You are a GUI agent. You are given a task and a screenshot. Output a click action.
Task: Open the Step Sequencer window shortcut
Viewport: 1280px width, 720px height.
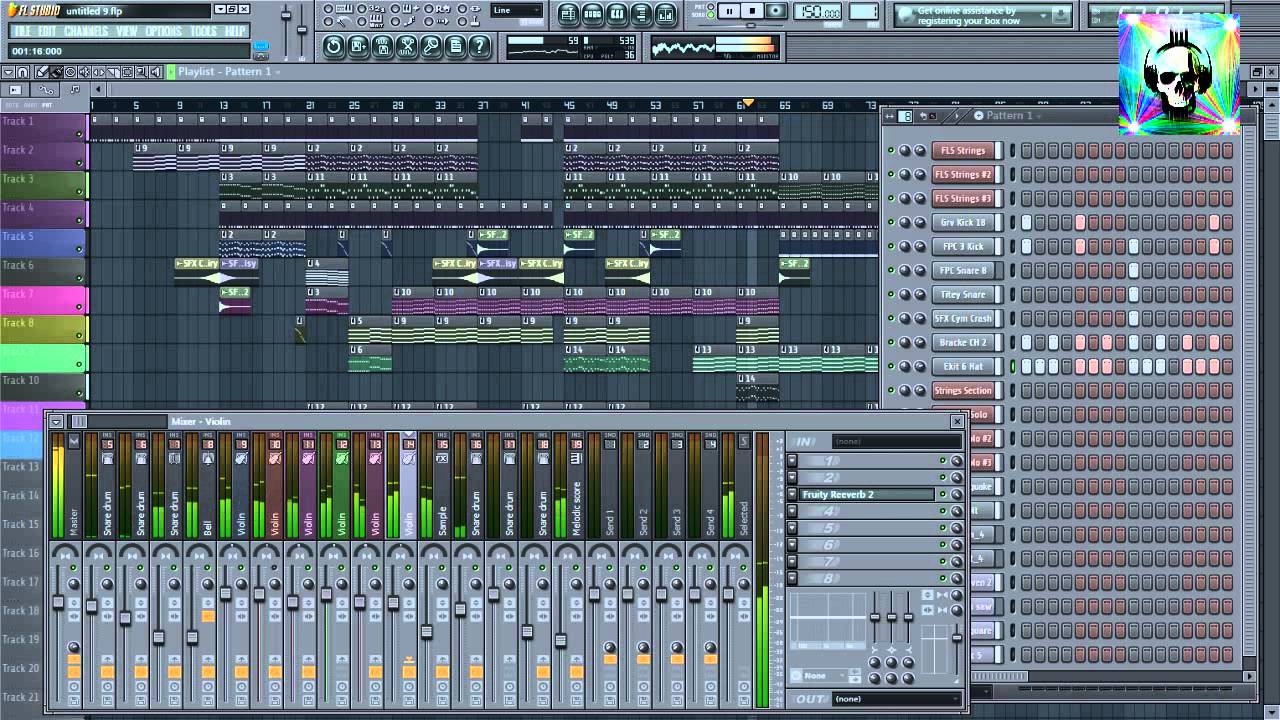tap(593, 14)
